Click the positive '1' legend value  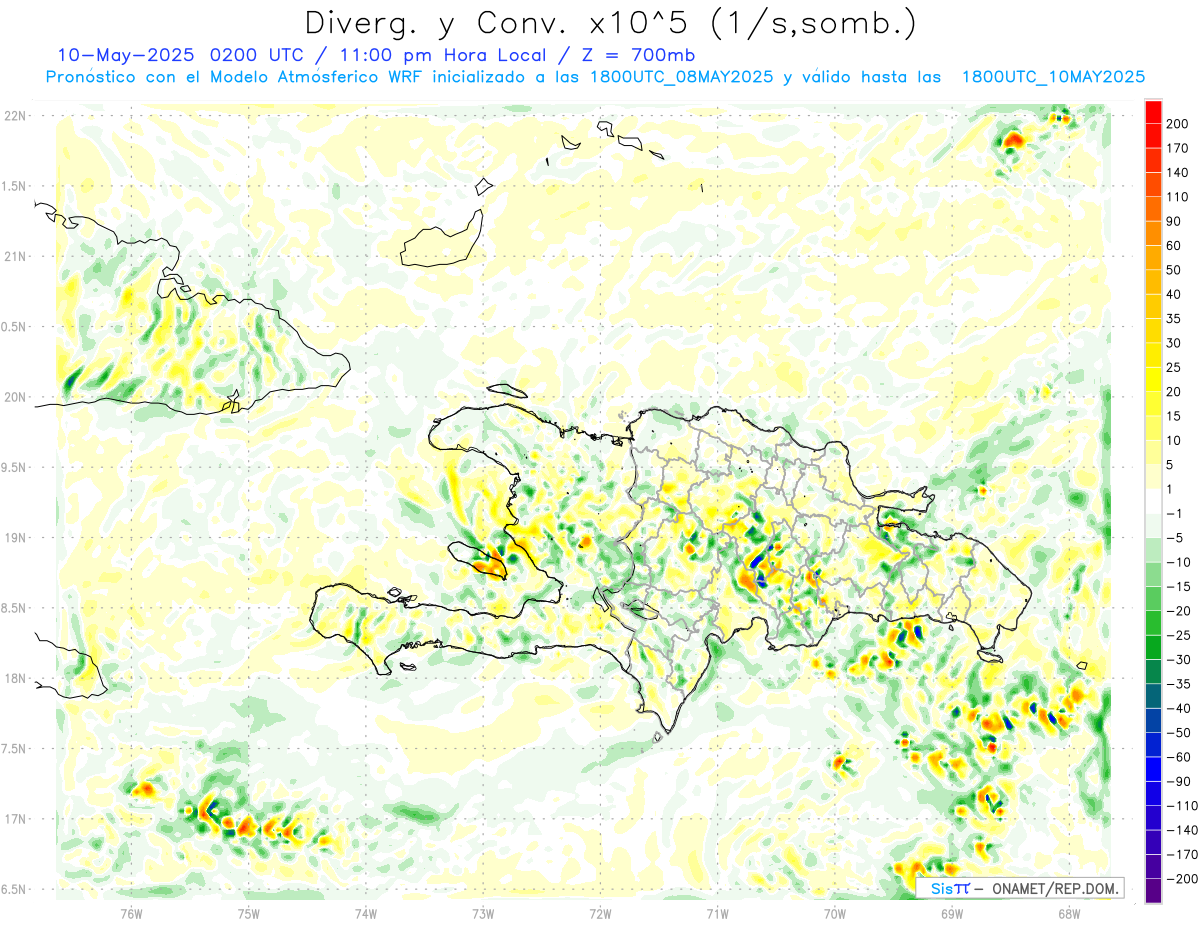coord(1170,489)
